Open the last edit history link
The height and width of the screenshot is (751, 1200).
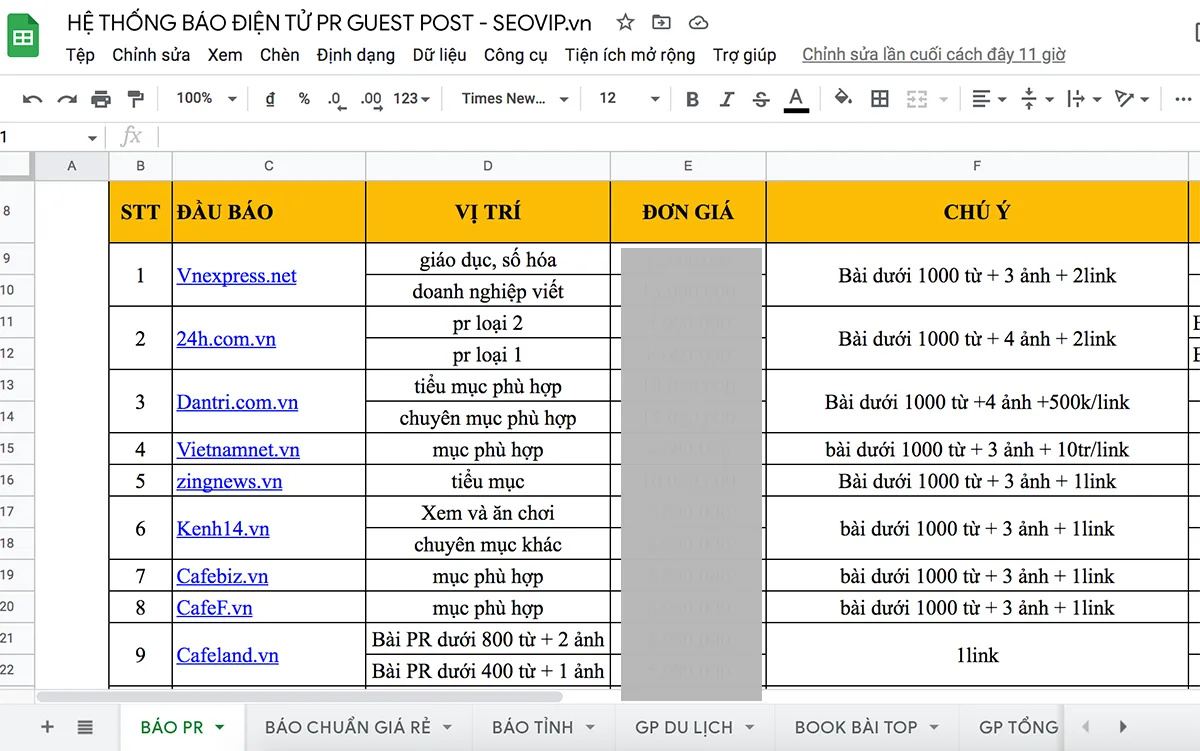click(934, 55)
